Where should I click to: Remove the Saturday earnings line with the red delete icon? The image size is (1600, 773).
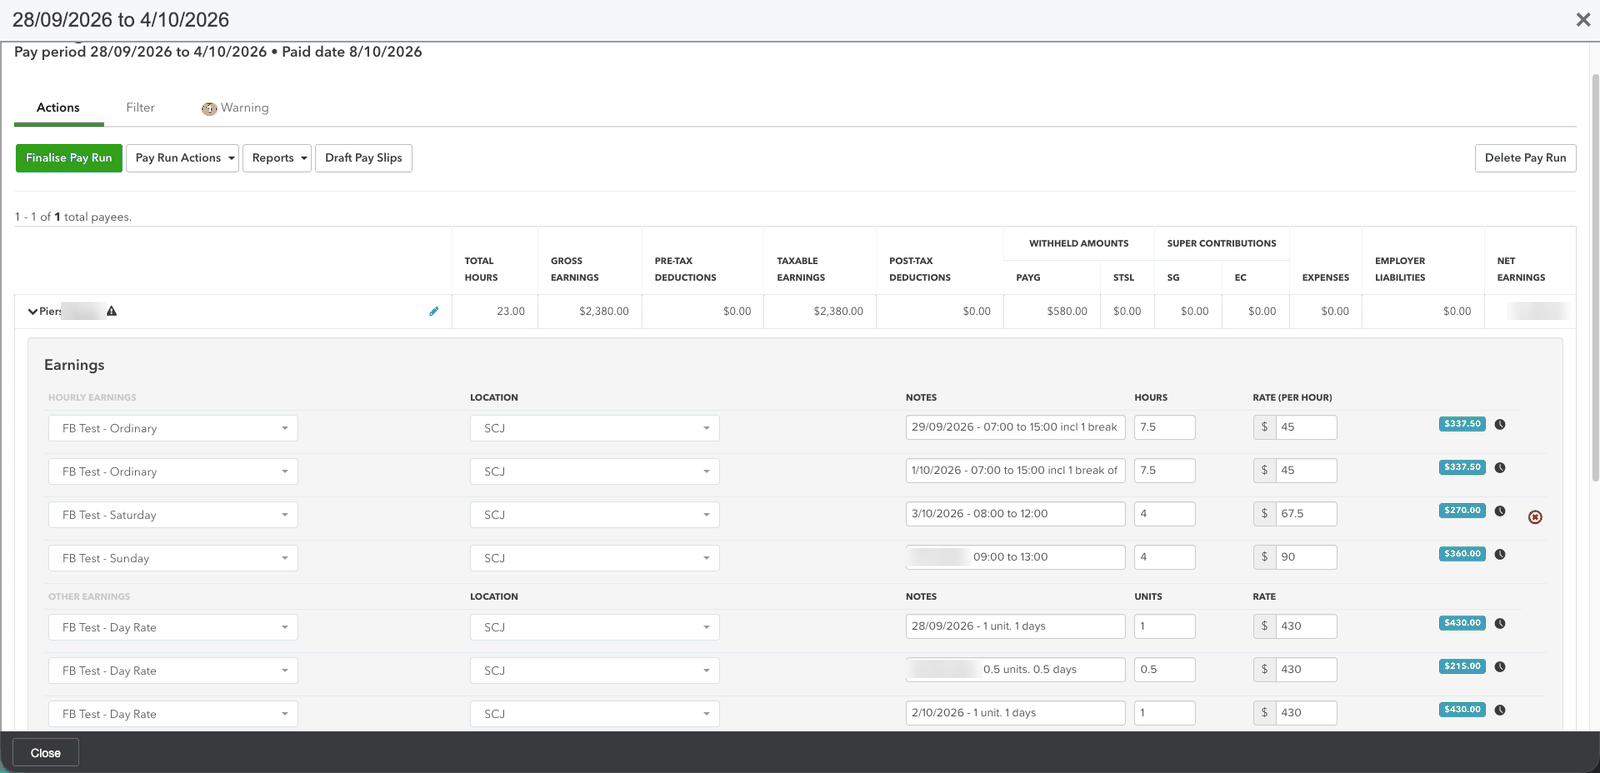pos(1535,517)
